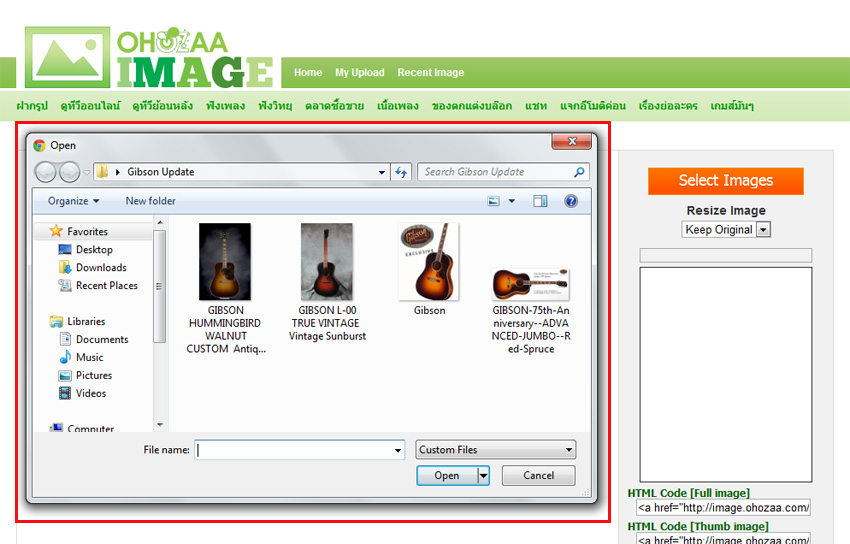Open the My Upload page

359,73
